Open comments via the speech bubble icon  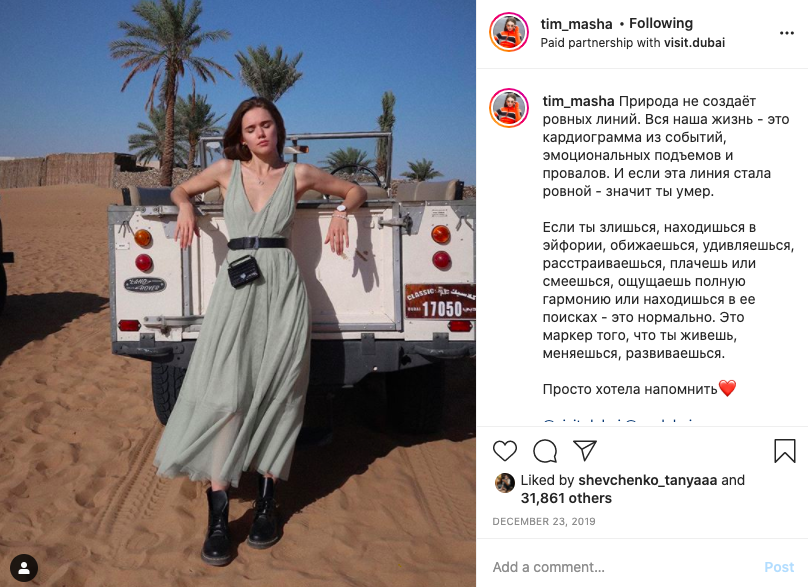(545, 451)
